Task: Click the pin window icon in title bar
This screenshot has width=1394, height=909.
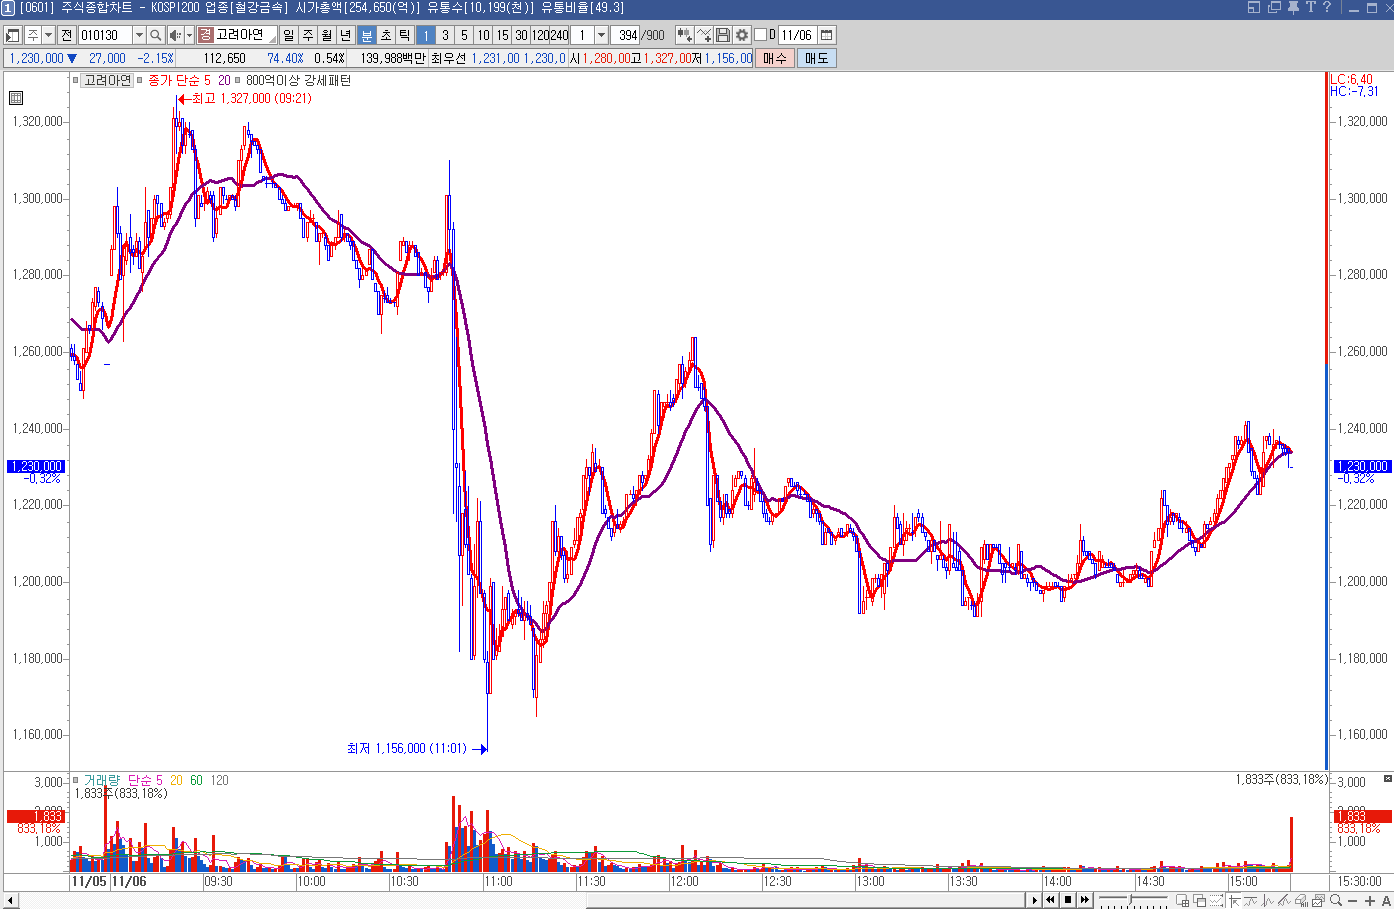Action: [1293, 7]
